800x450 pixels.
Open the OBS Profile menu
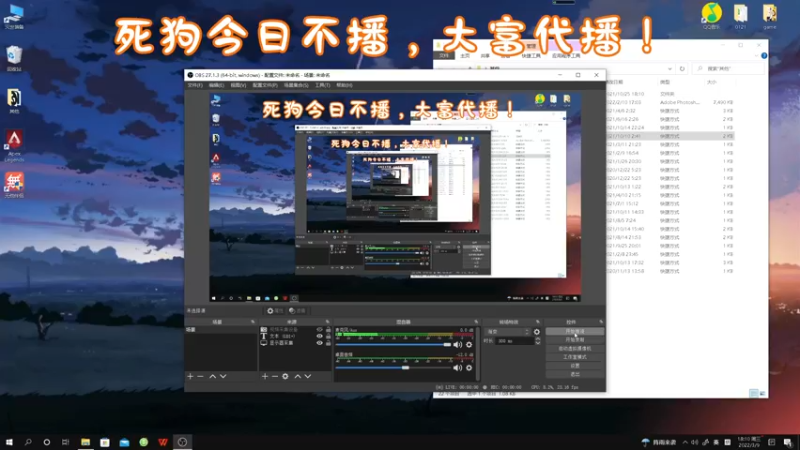click(x=265, y=85)
